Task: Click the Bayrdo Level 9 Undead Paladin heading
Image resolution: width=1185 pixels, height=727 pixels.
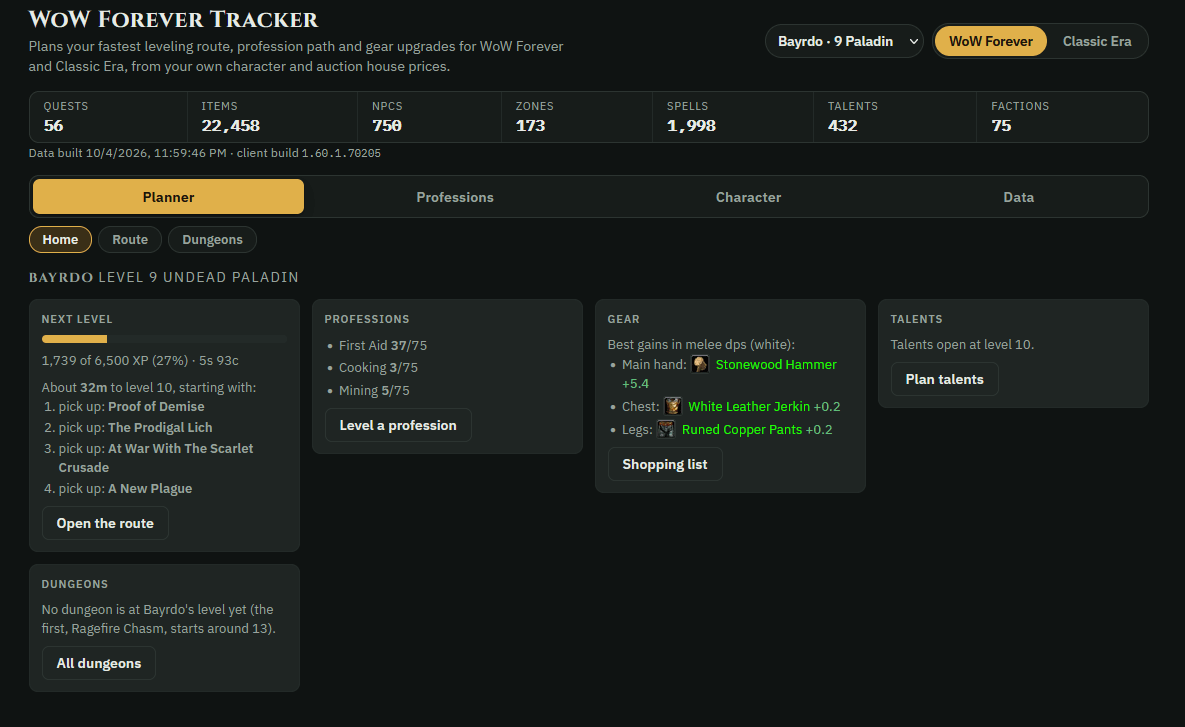Action: (x=164, y=277)
